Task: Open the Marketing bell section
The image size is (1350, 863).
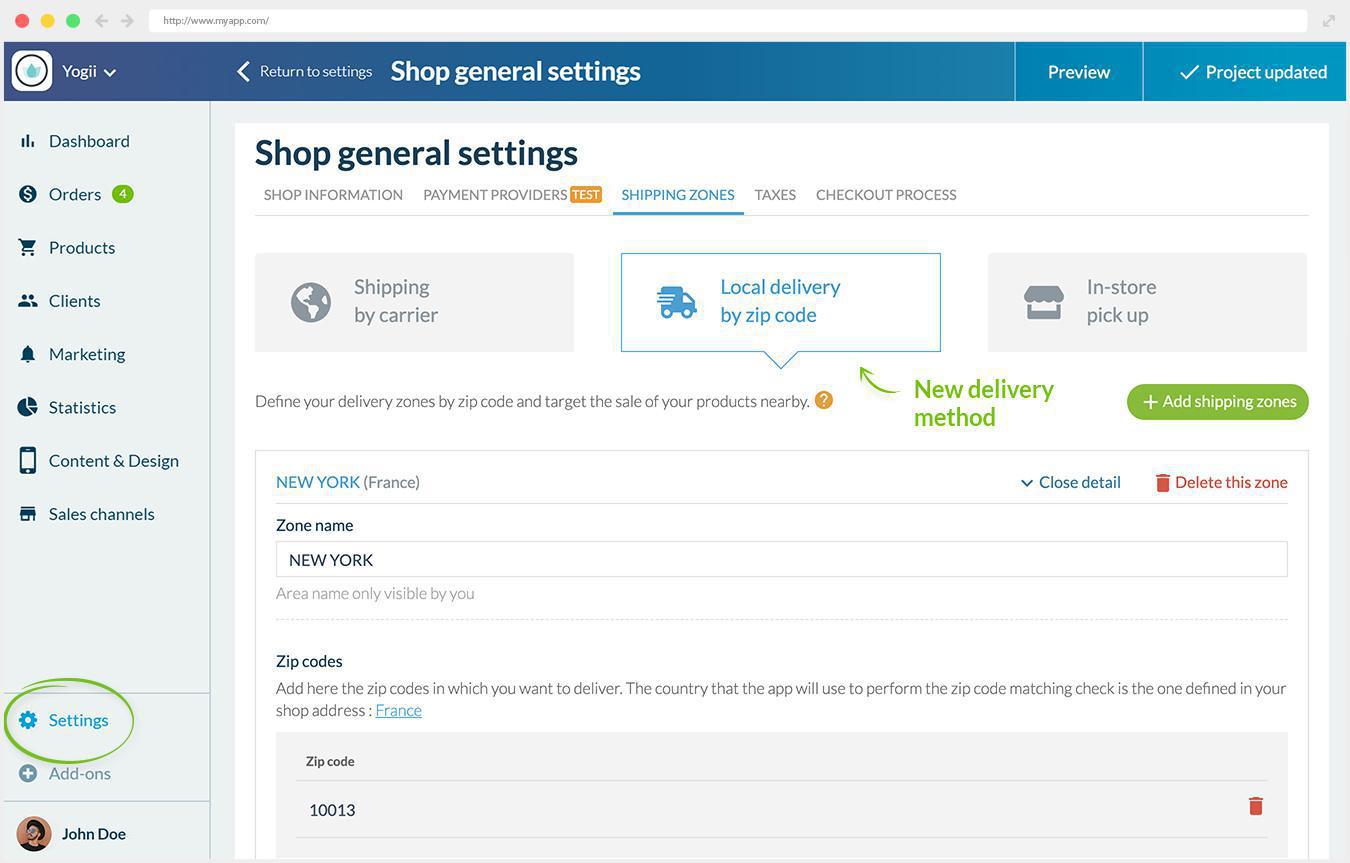Action: [86, 353]
